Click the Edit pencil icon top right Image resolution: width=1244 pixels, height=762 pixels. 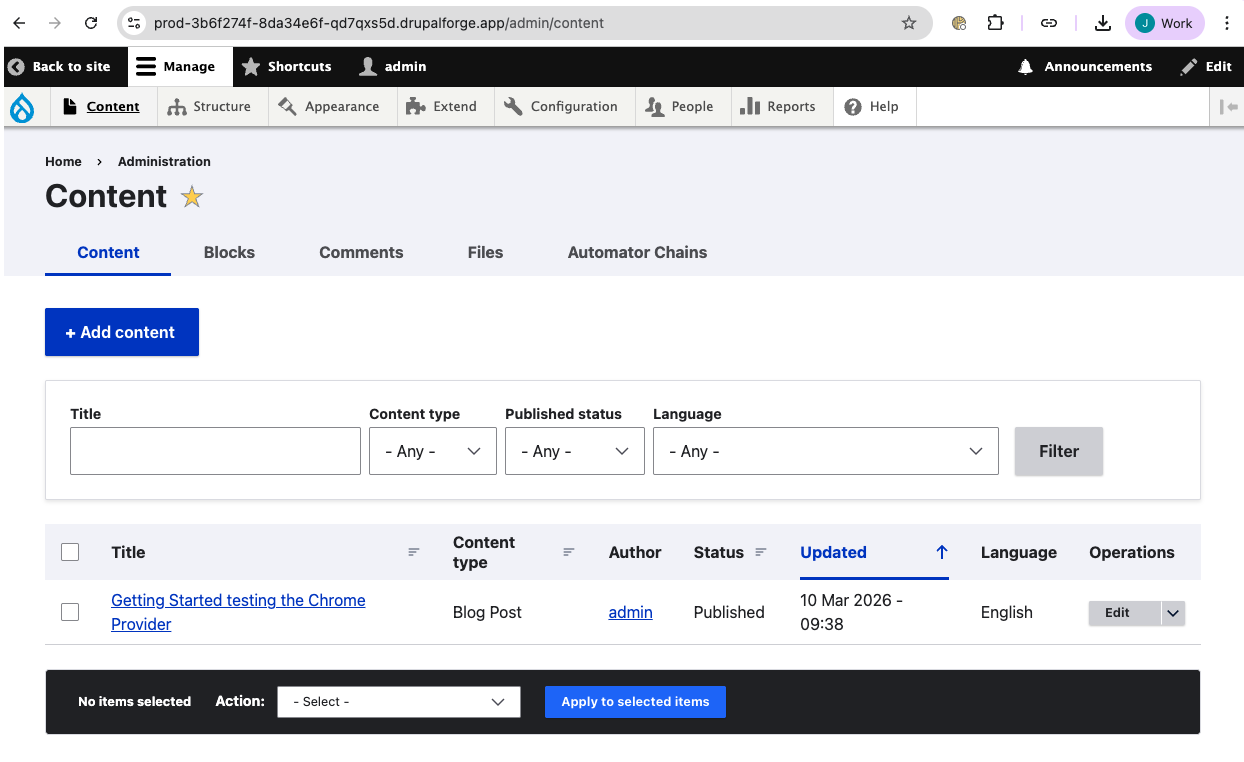click(1189, 66)
